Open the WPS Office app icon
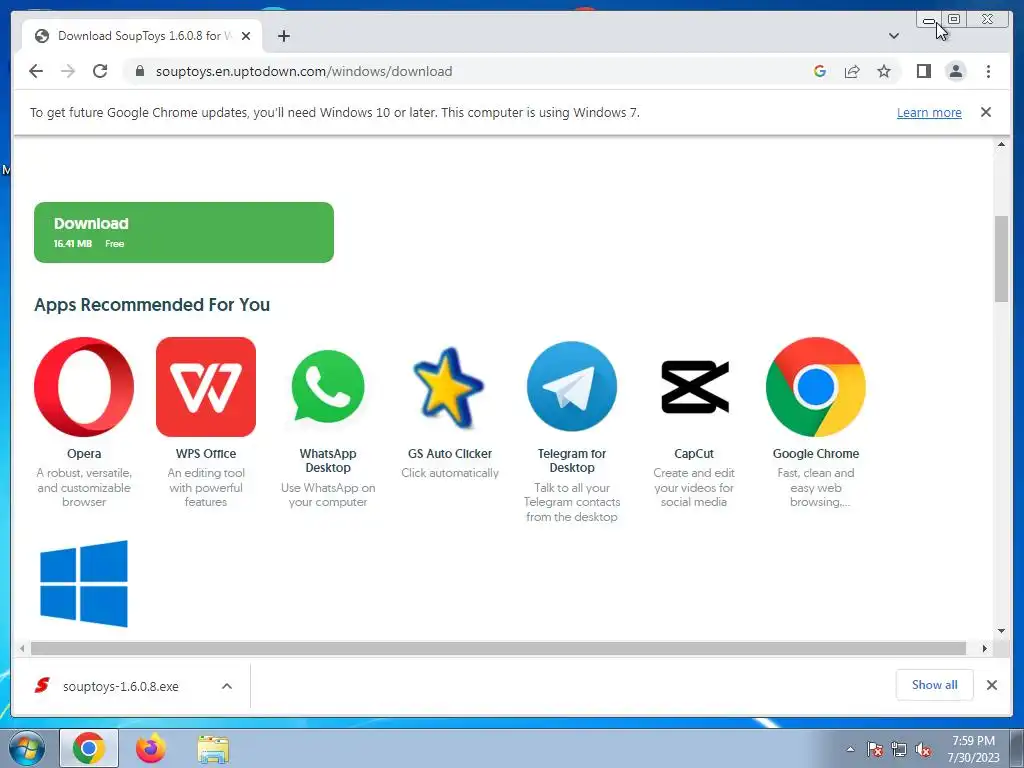 coord(206,387)
